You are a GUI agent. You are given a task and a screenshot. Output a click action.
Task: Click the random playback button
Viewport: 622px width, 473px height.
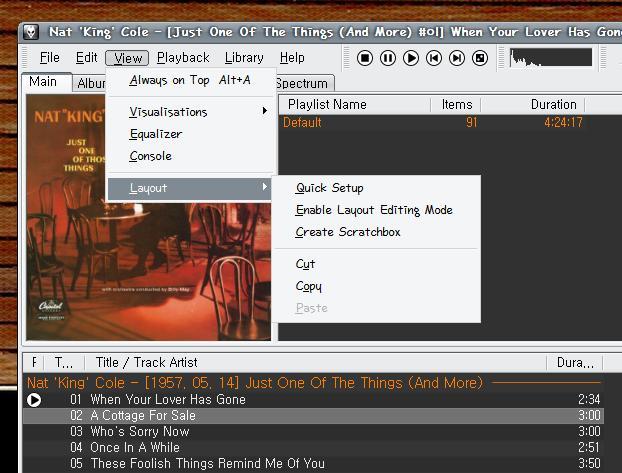[x=480, y=58]
